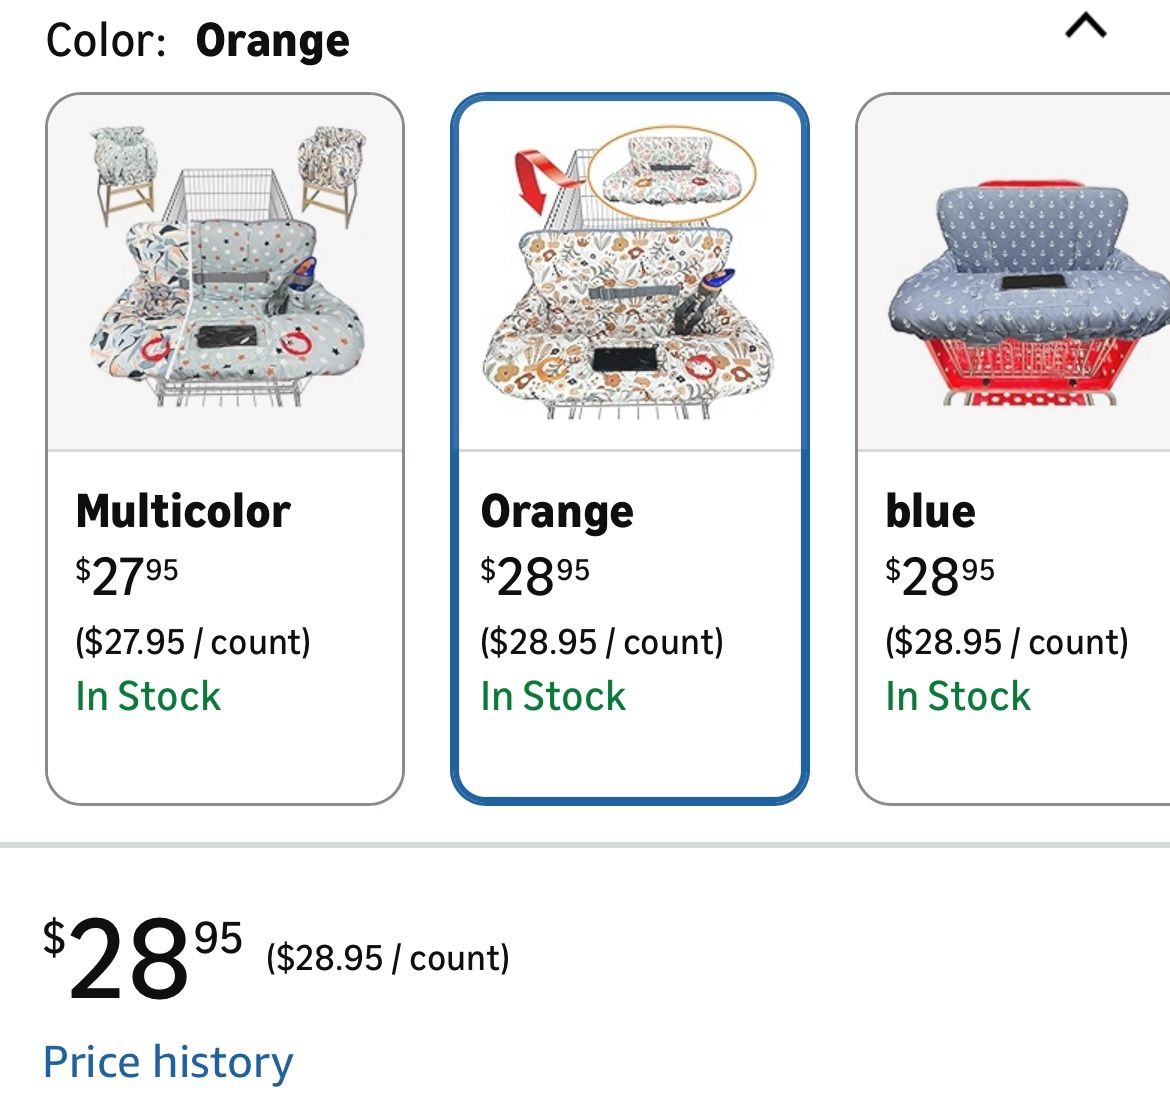Click the In Stock label under Multicolor
This screenshot has width=1170, height=1117.
pyautogui.click(x=148, y=696)
